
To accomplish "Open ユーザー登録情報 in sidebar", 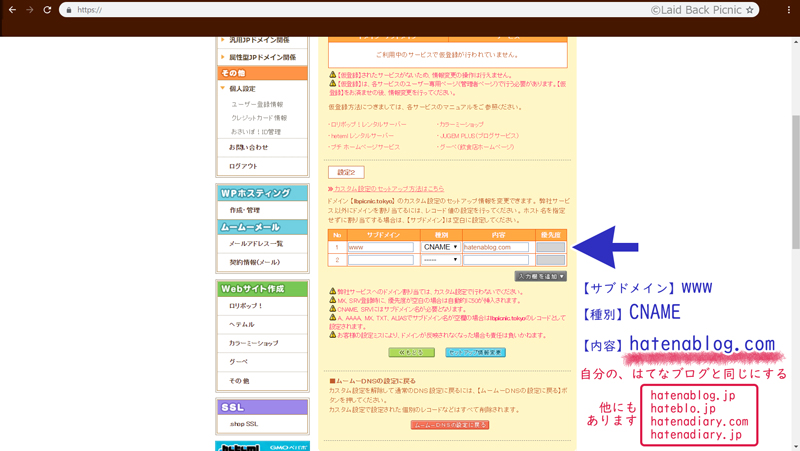I will click(x=257, y=104).
